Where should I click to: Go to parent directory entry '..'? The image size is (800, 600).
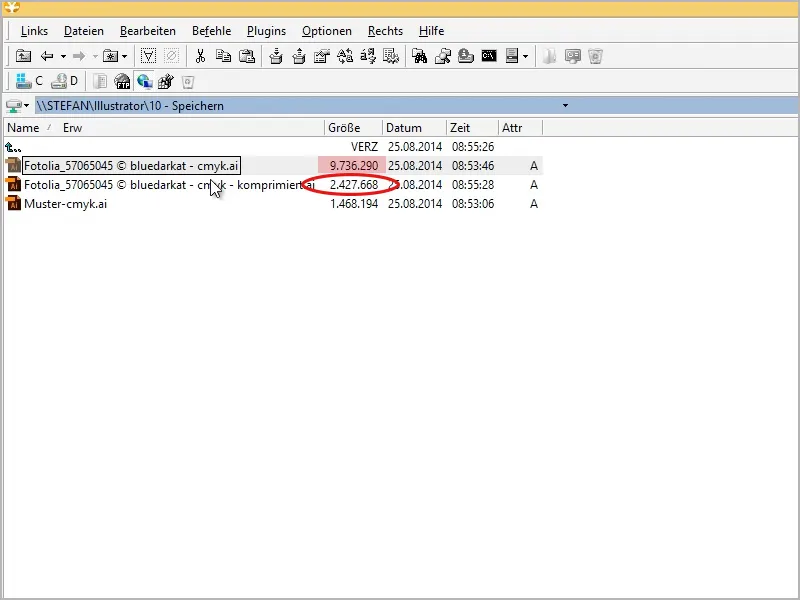14,147
